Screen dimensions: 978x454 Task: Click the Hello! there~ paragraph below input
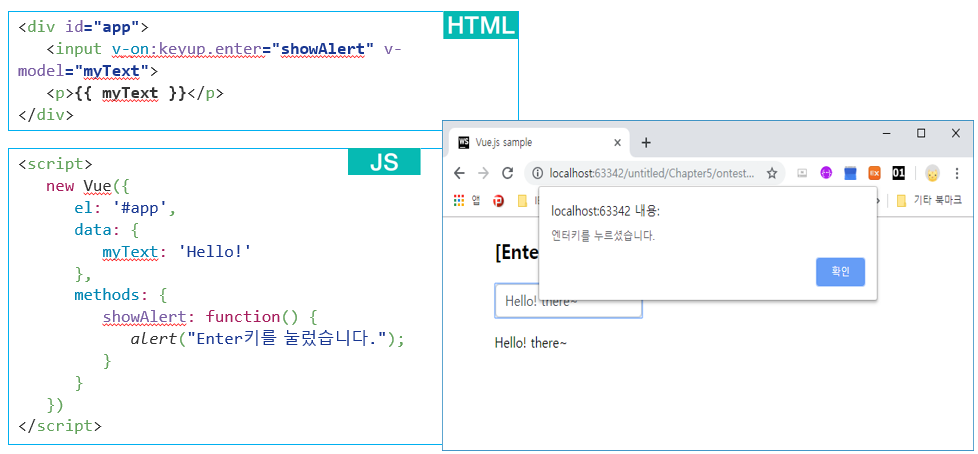[531, 343]
